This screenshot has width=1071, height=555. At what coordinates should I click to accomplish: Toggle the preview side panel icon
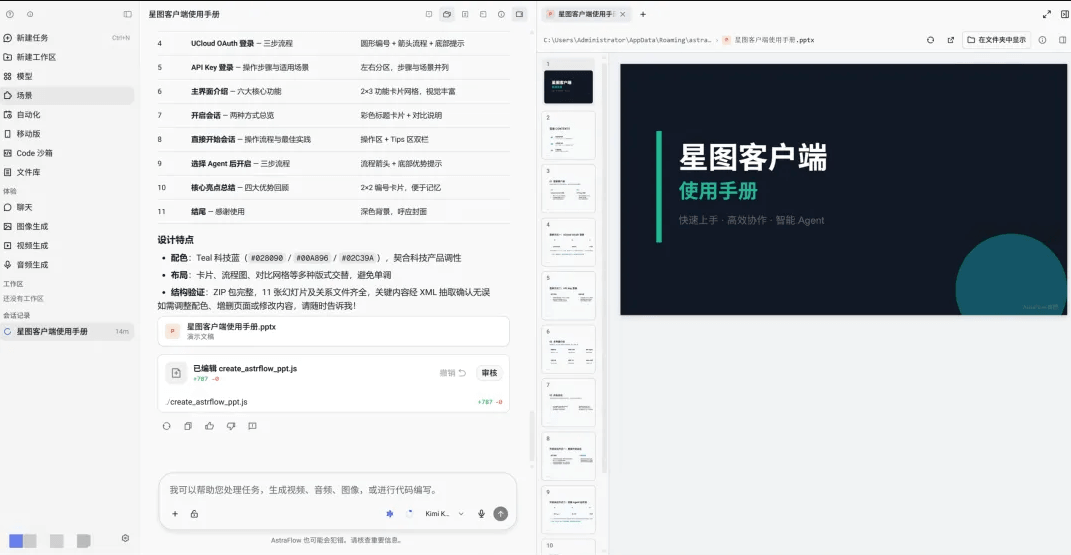[1062, 40]
